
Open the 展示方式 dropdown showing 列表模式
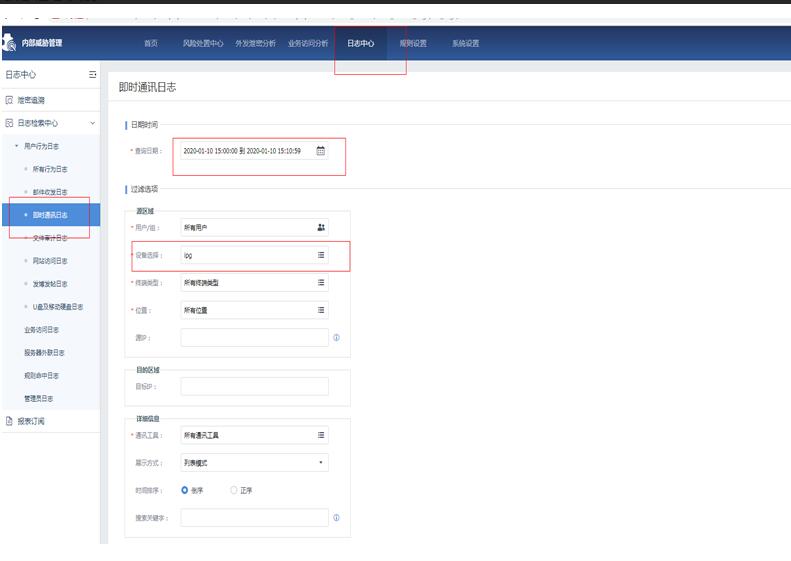click(x=254, y=463)
